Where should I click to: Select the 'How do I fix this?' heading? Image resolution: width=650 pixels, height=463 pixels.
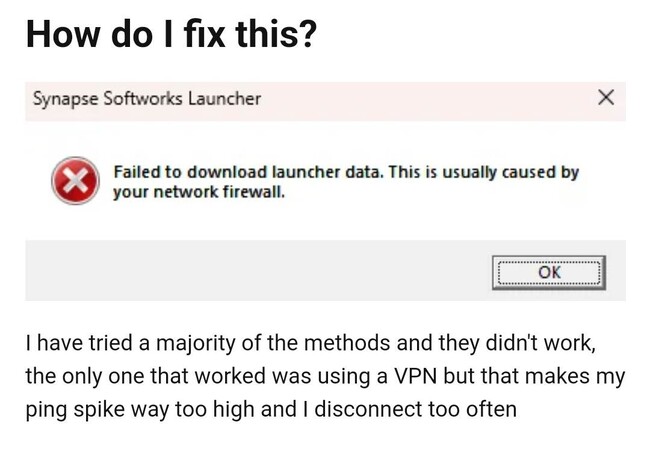click(171, 34)
